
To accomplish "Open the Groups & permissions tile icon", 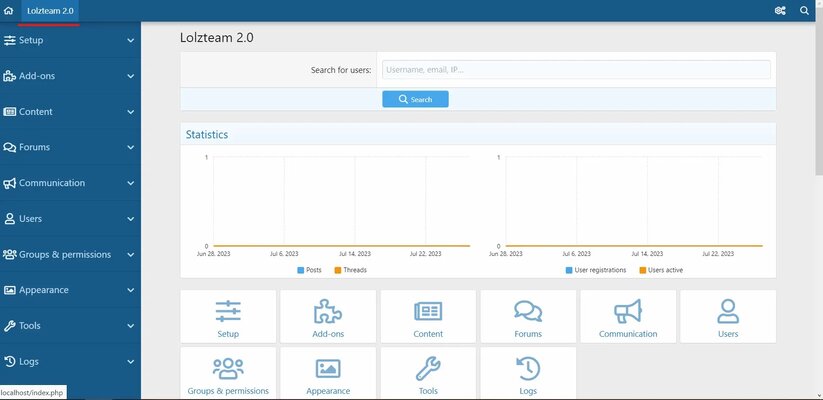I will pyautogui.click(x=228, y=369).
